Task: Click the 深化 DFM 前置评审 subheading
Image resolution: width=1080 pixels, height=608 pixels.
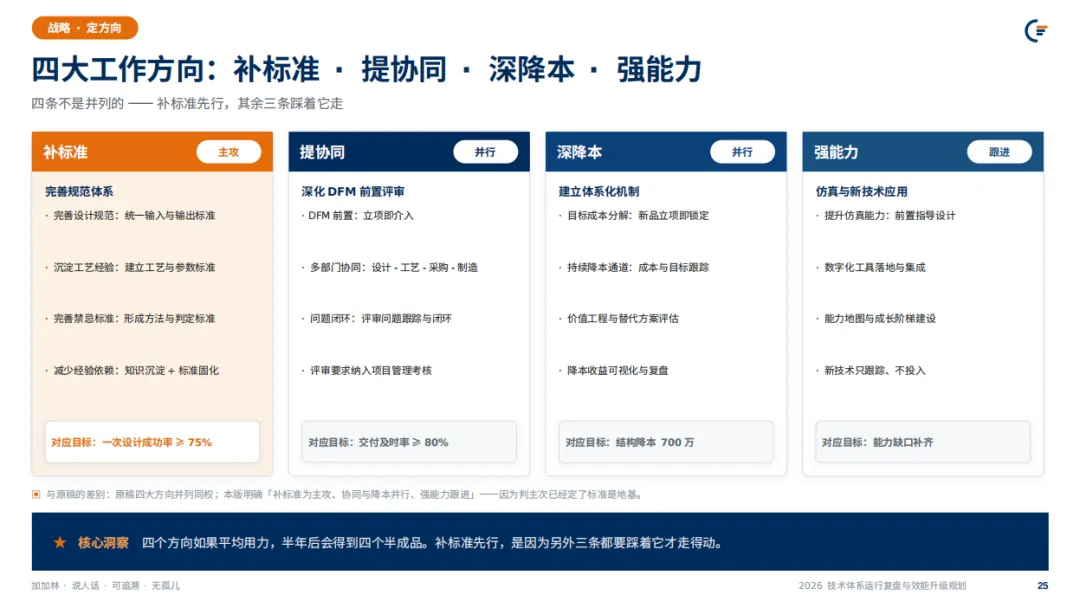Action: click(353, 191)
